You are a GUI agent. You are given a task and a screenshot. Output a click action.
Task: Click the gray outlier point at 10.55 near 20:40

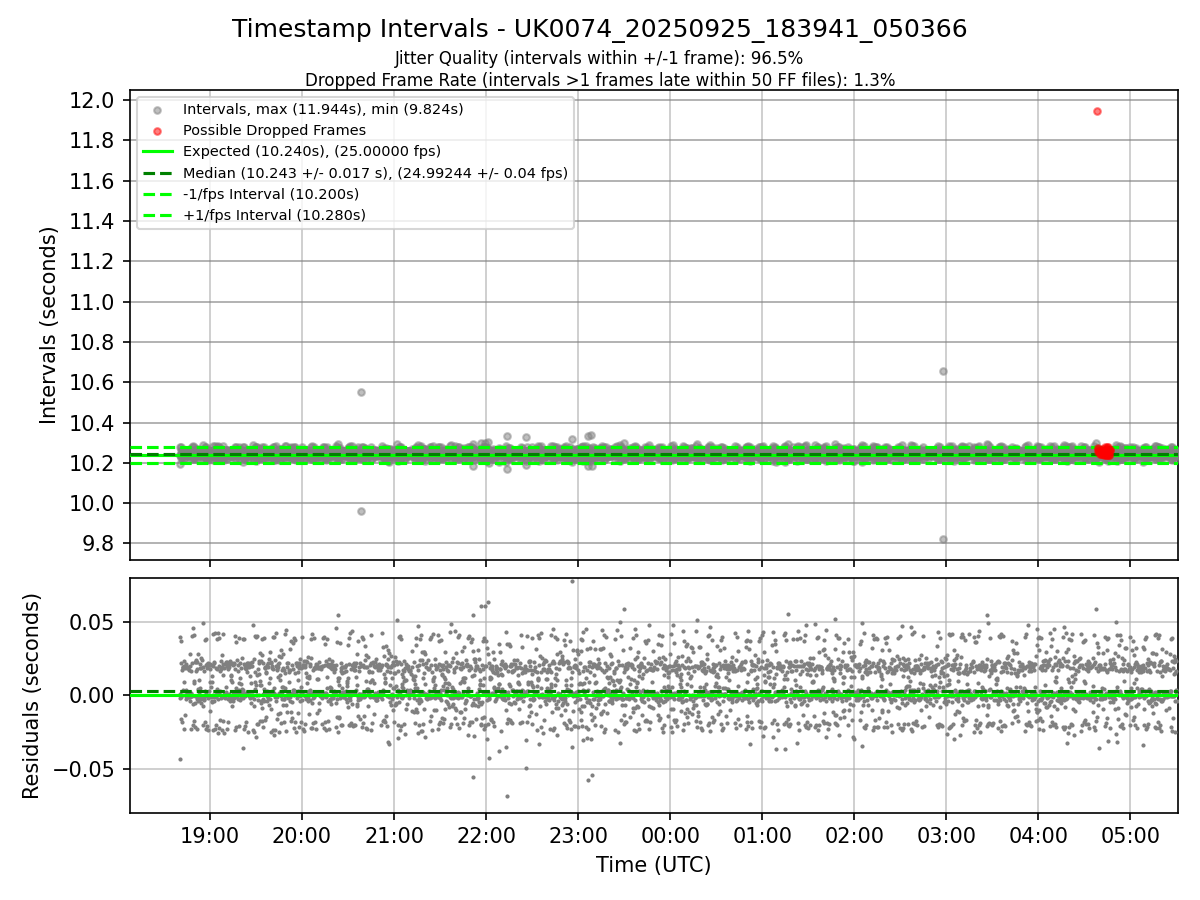361,392
